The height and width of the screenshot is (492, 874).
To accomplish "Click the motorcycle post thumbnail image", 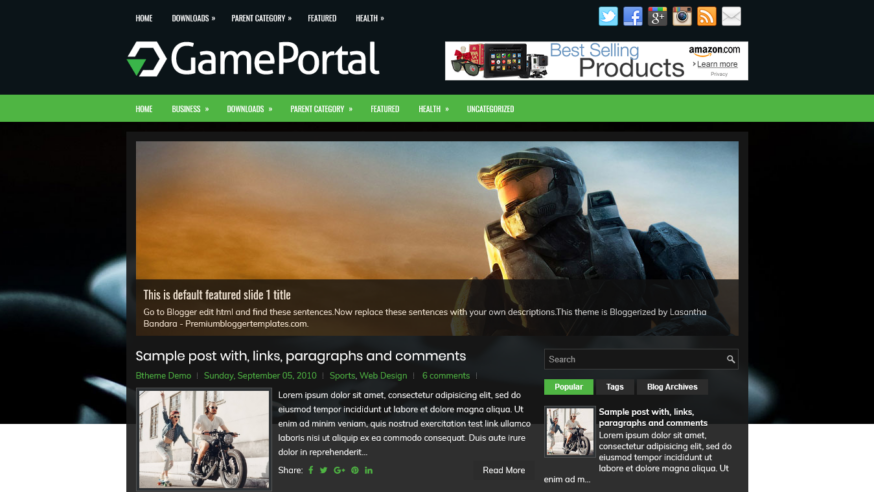I will point(204,439).
